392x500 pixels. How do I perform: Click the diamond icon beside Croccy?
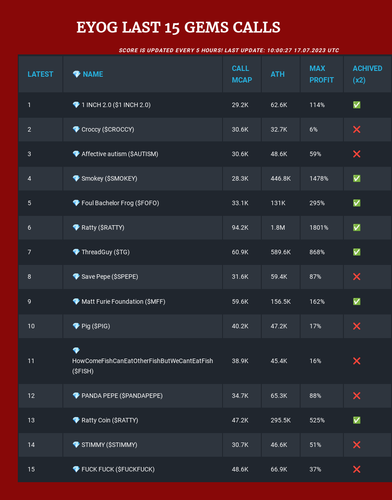[76, 129]
